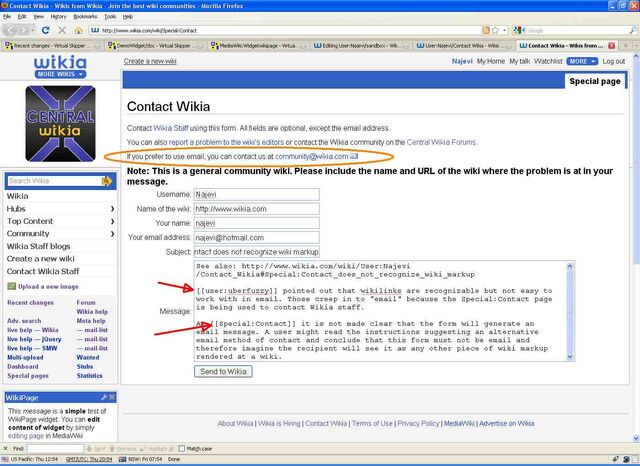Image resolution: width=640 pixels, height=466 pixels.
Task: Open the Edit menu
Action: pos(22,17)
